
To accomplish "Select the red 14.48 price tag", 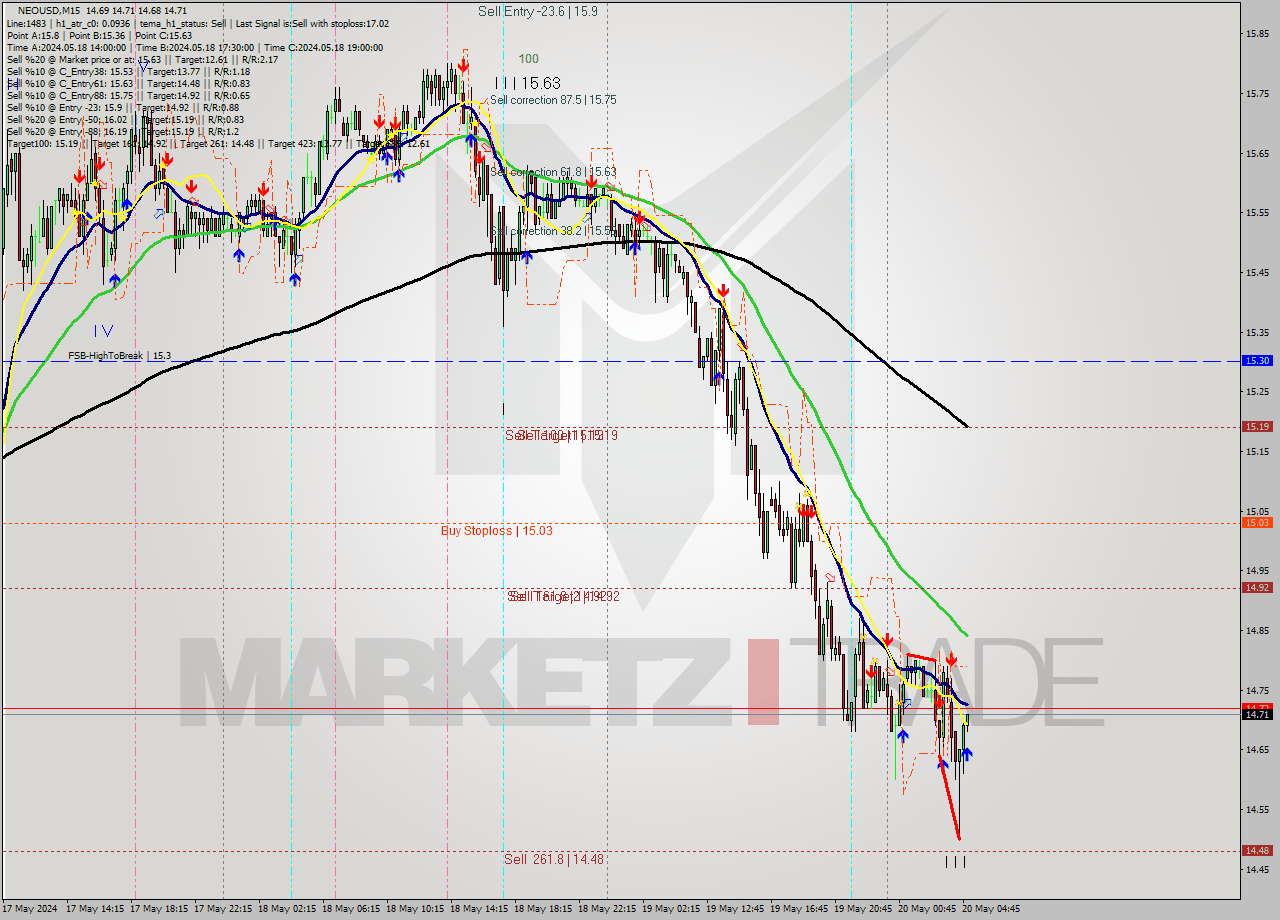I will click(x=1256, y=850).
